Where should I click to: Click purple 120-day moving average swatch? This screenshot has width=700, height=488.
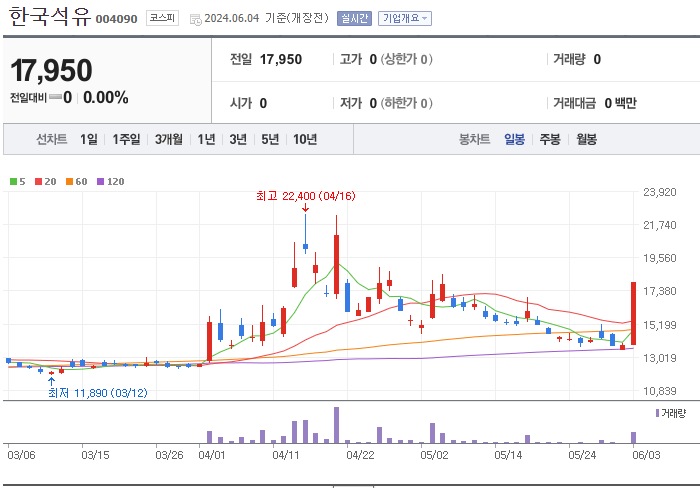click(x=100, y=181)
